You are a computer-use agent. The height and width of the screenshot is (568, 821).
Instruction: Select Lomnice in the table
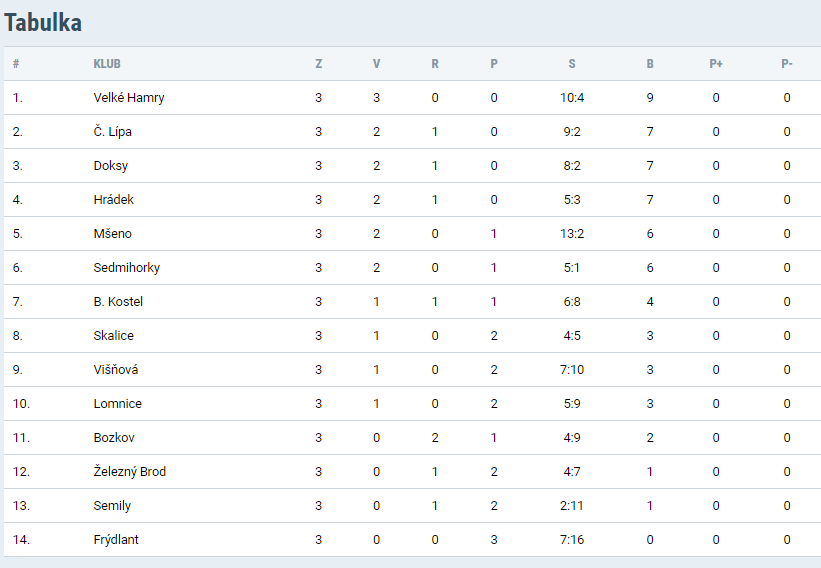[118, 404]
